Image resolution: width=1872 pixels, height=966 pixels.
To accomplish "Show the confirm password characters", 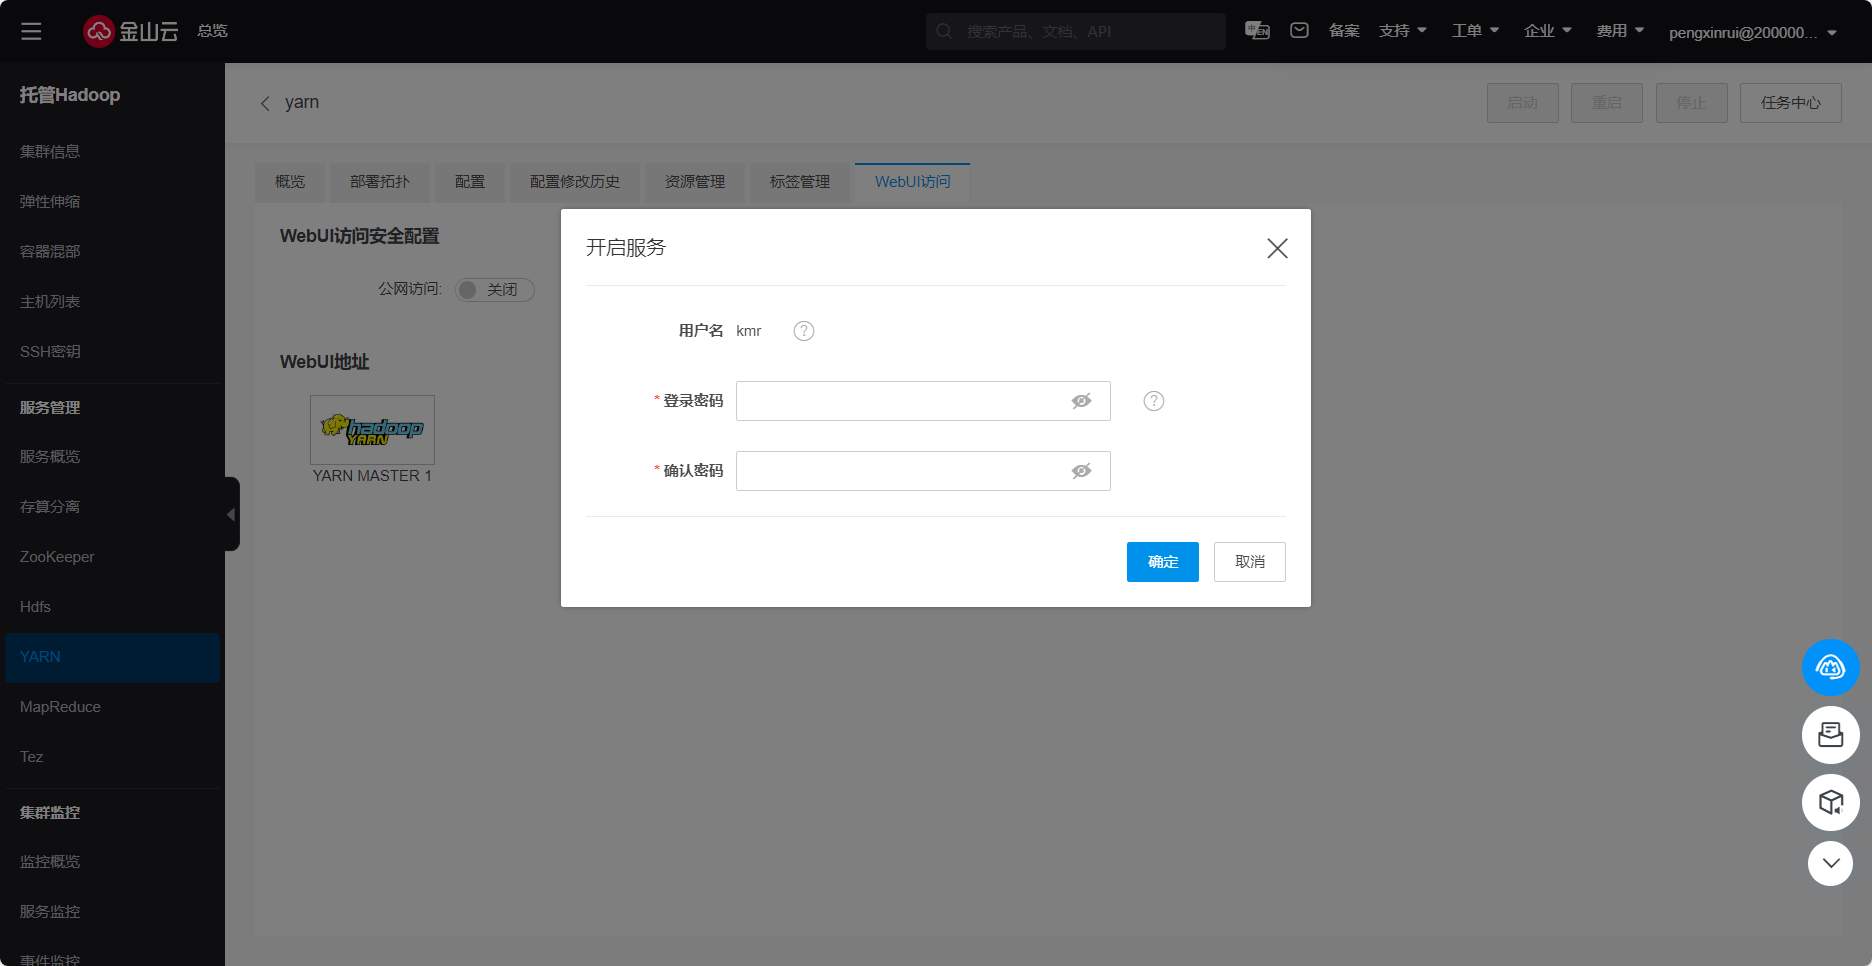I will pyautogui.click(x=1081, y=471).
